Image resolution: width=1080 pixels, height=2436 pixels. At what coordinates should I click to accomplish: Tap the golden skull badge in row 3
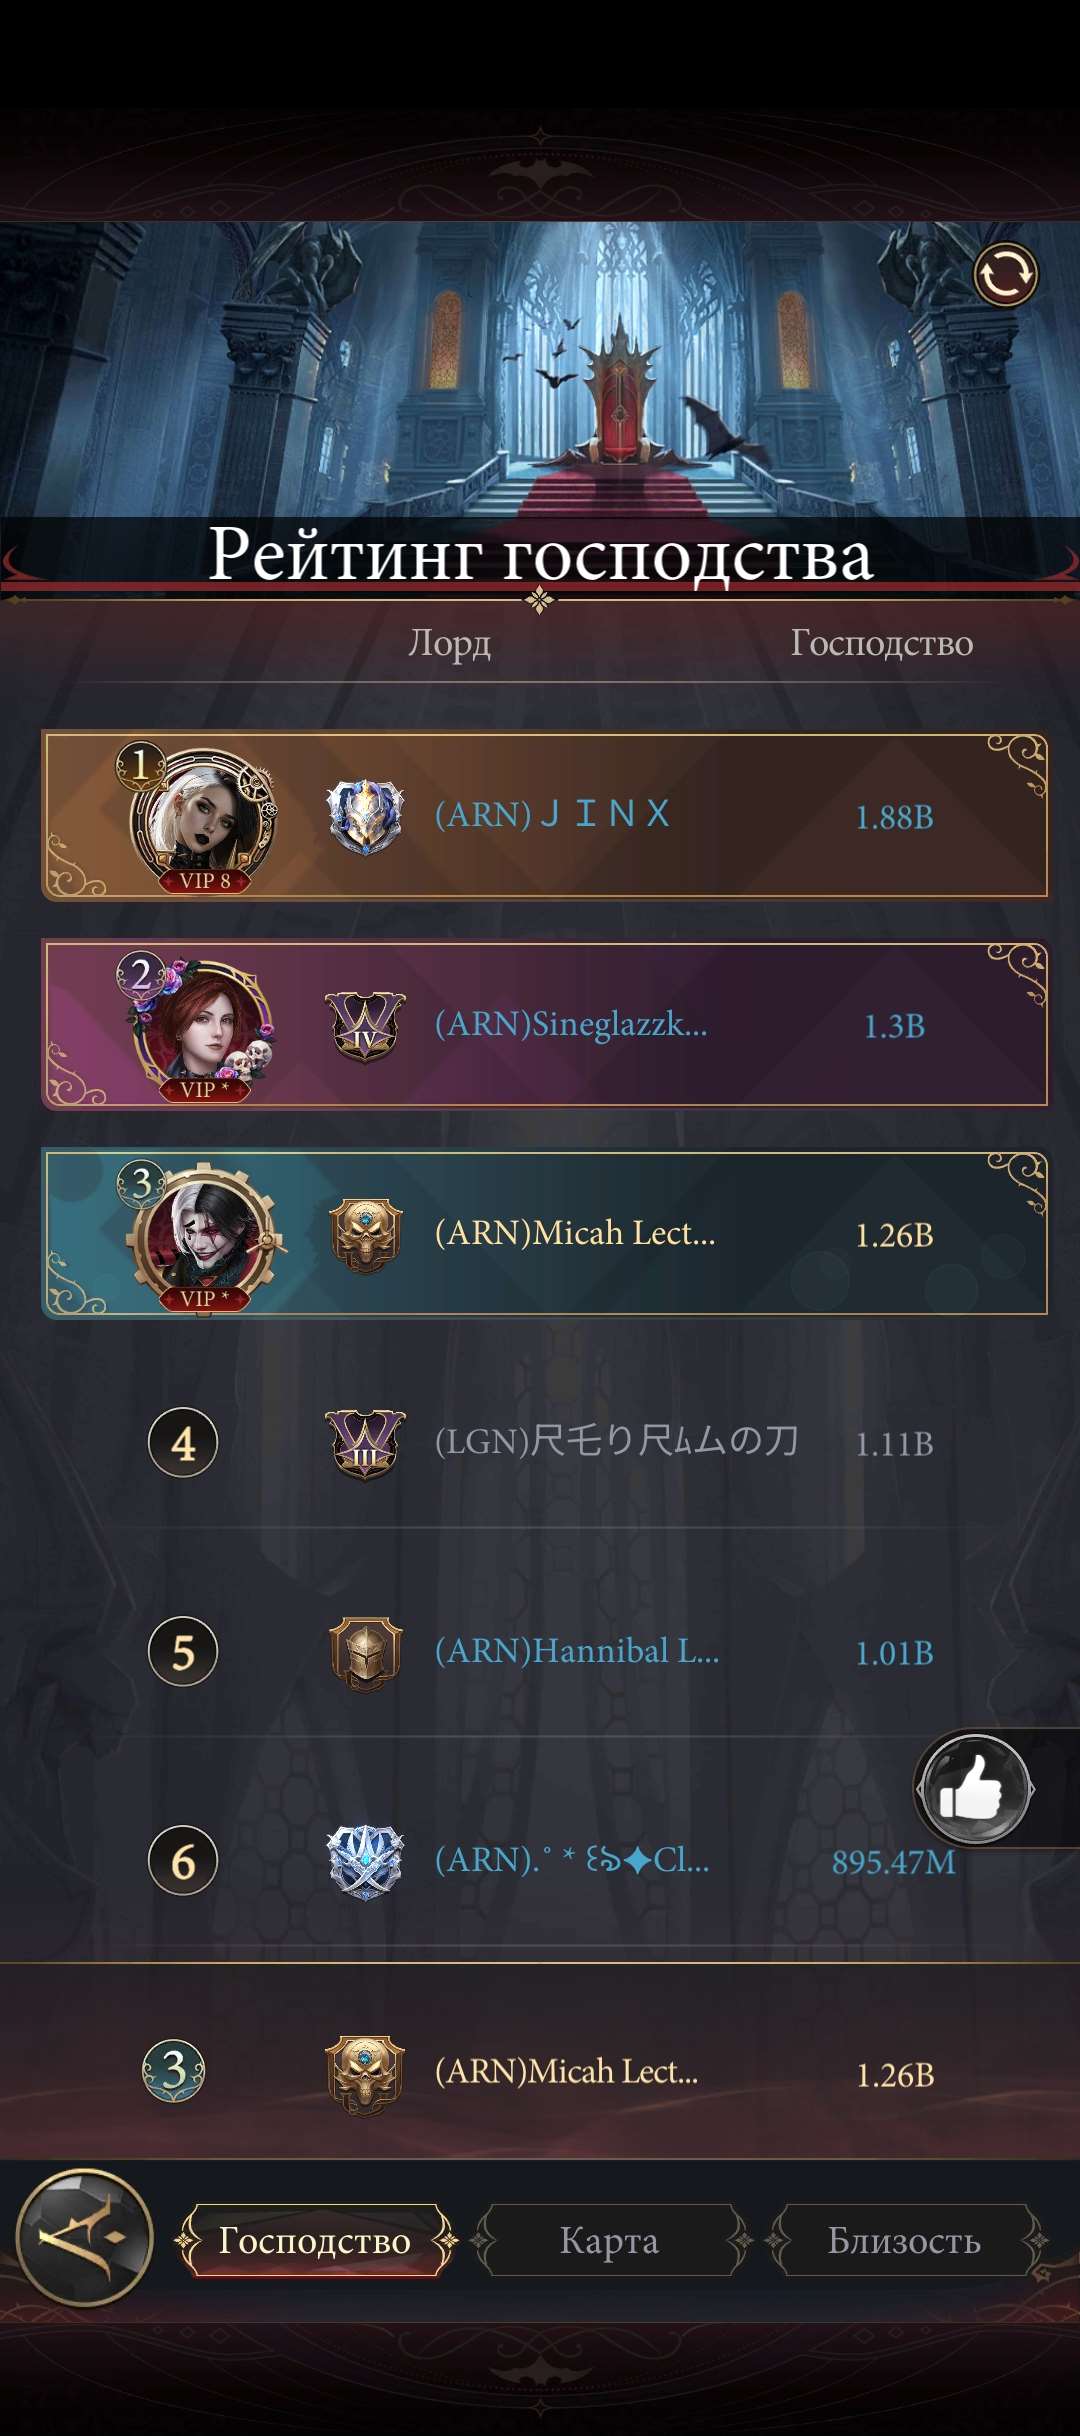point(366,1235)
